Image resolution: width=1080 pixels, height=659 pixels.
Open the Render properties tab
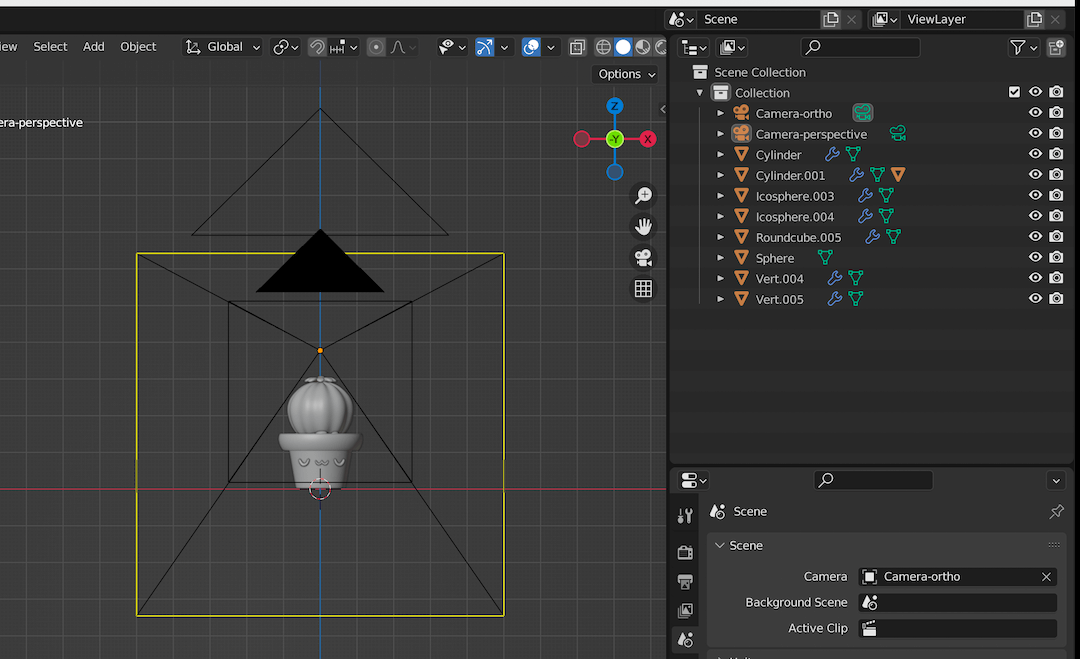[685, 552]
